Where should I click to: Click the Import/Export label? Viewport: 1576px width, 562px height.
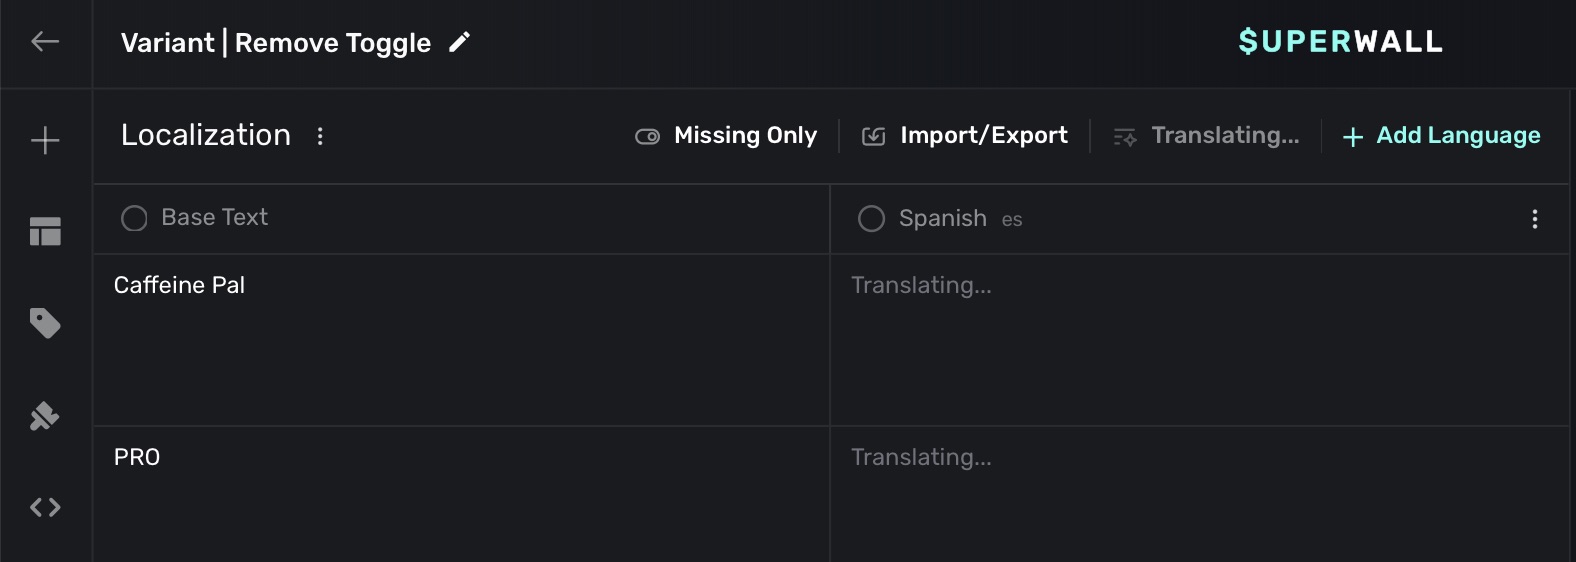pos(983,136)
